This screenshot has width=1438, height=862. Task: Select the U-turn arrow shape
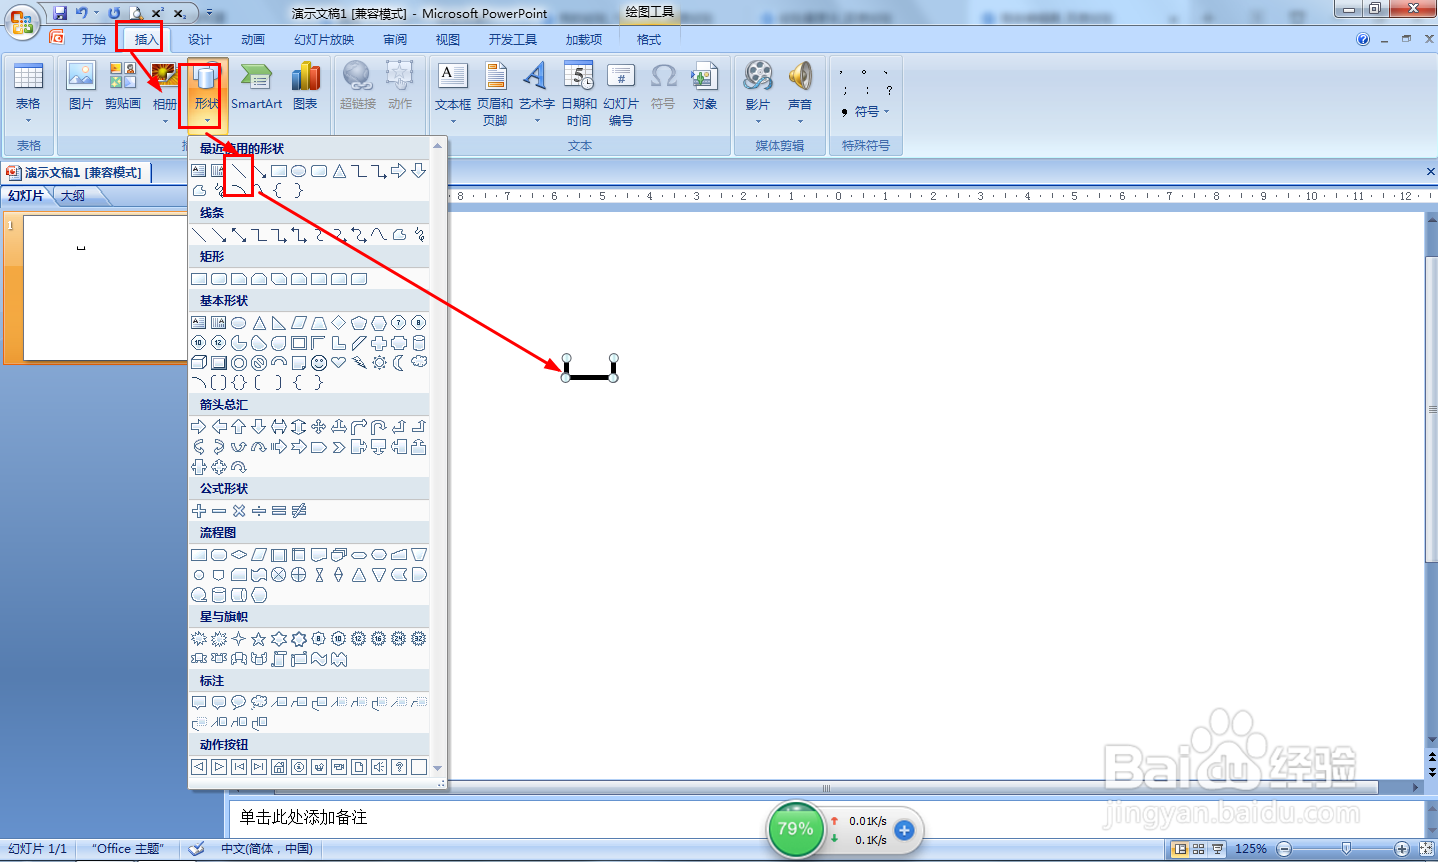click(x=379, y=426)
